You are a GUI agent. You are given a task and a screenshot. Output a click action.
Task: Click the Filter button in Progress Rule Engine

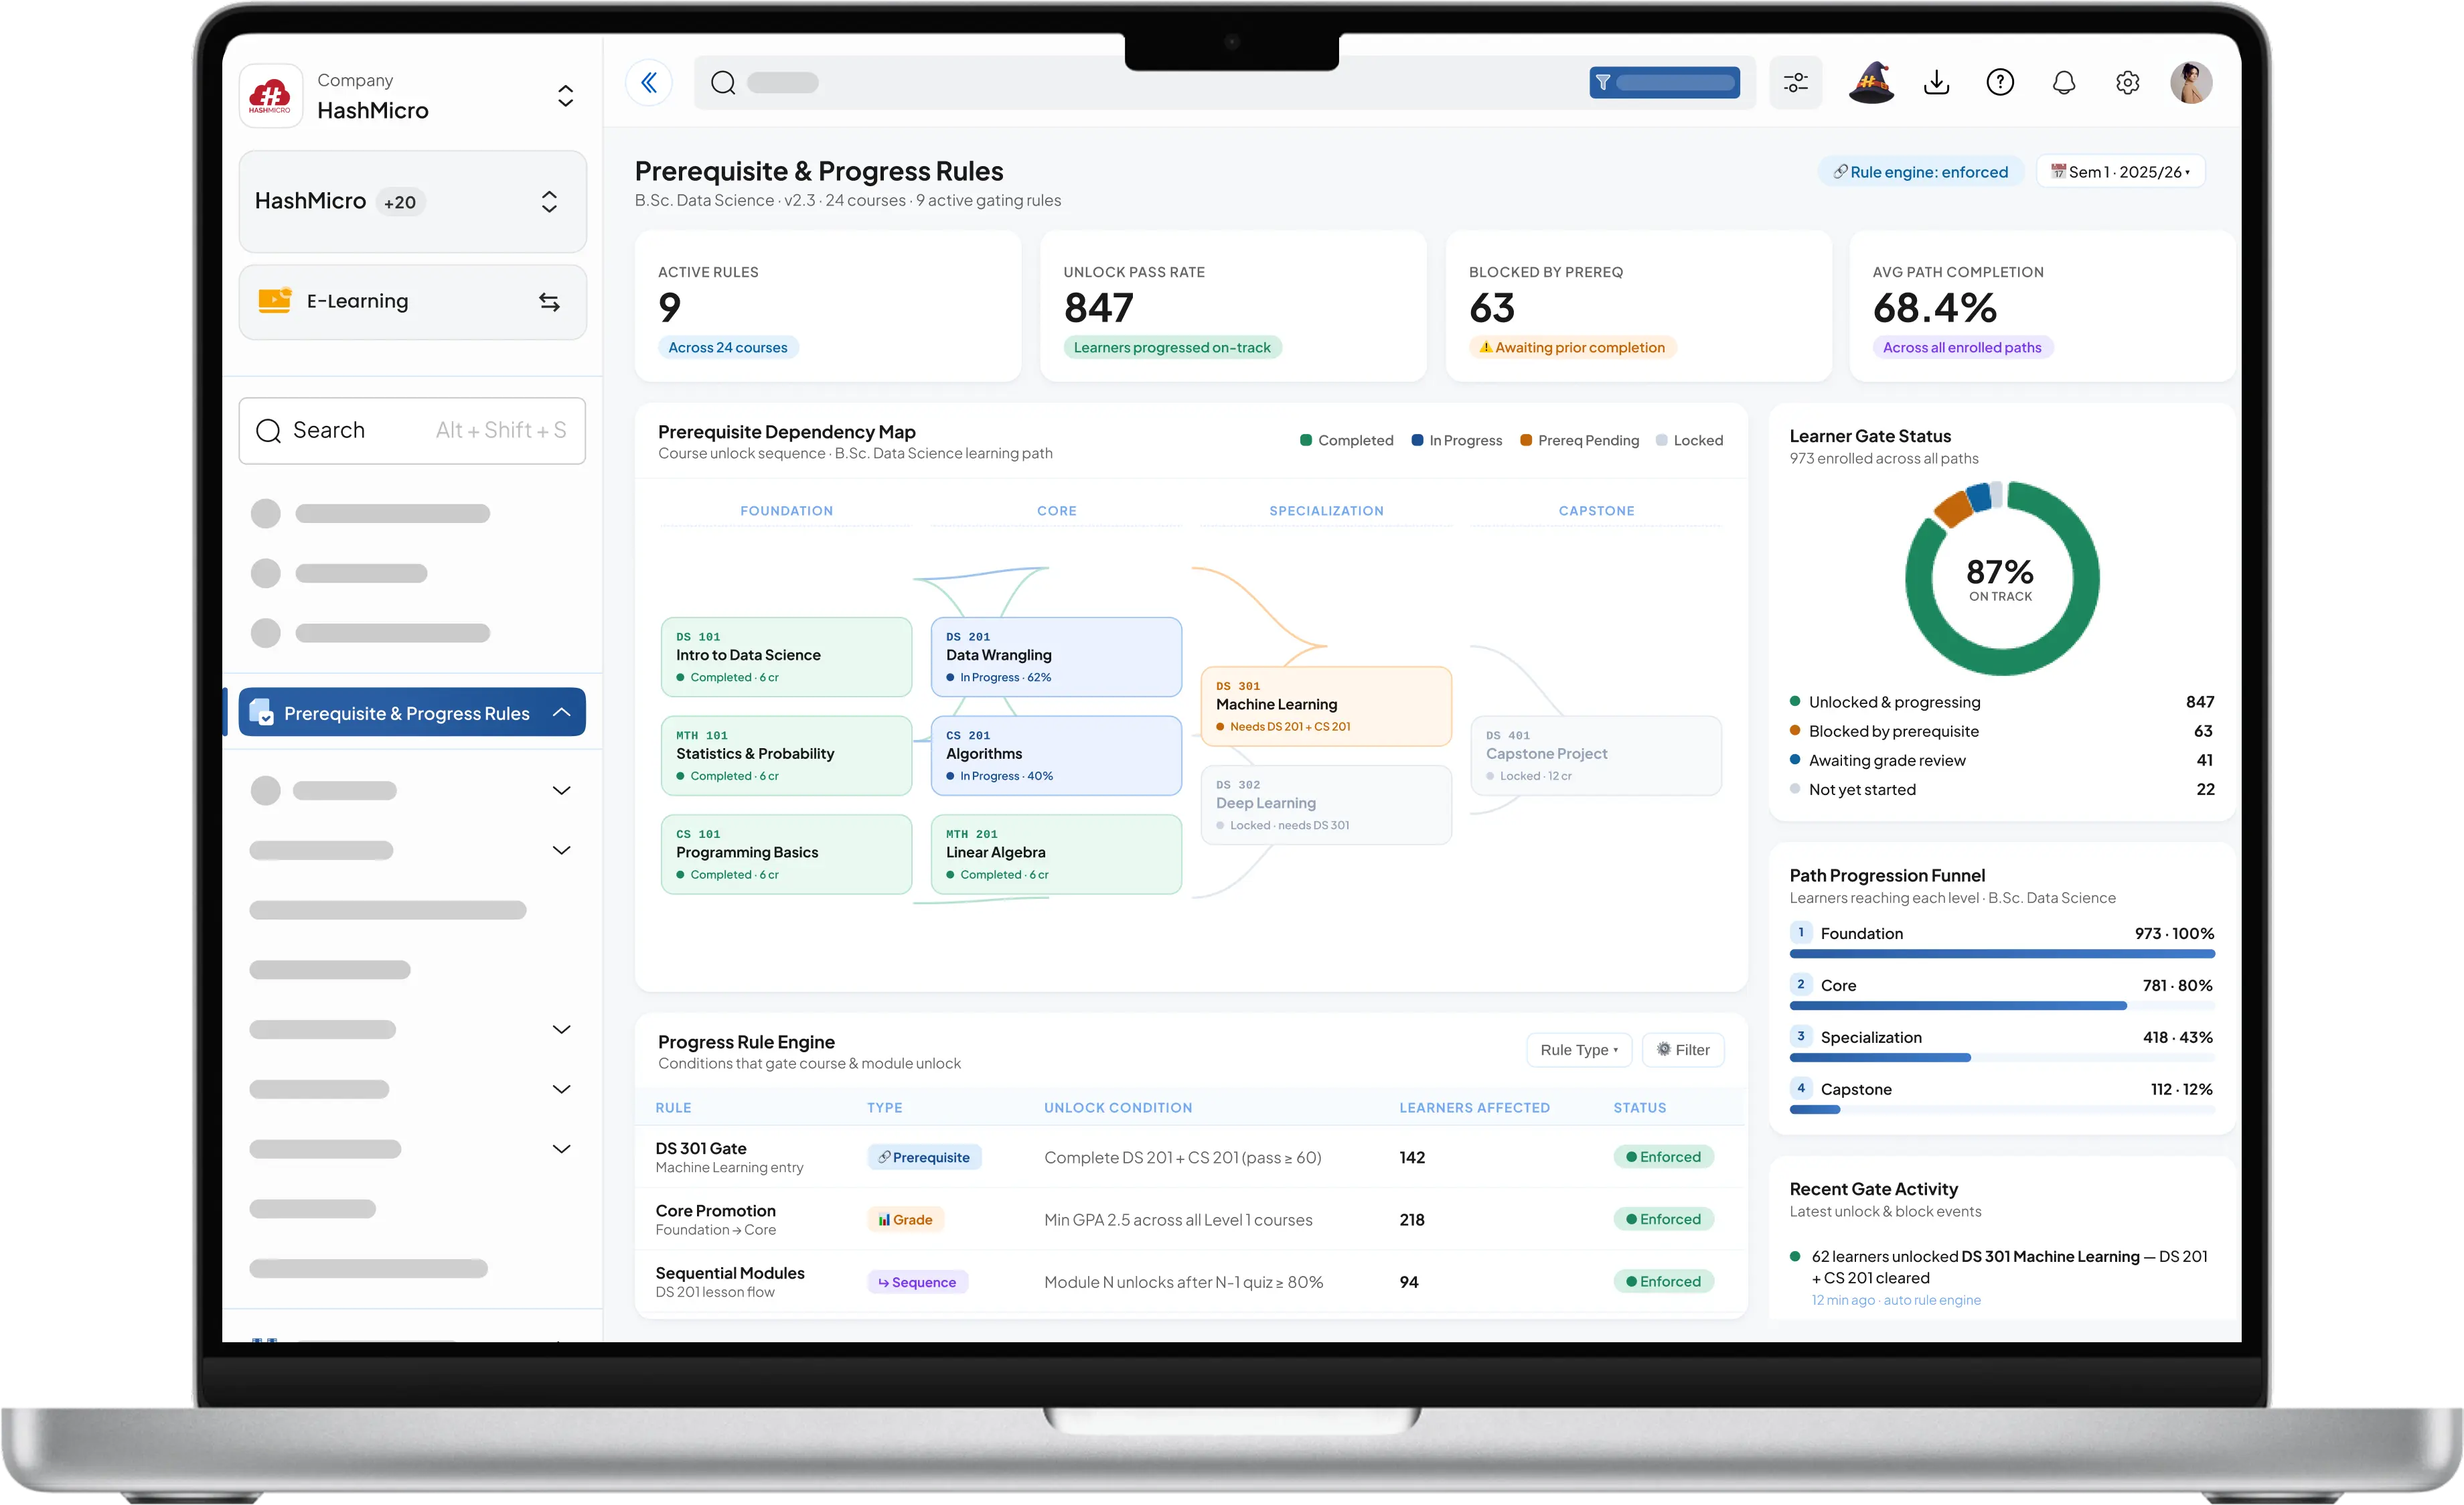(x=1683, y=1050)
